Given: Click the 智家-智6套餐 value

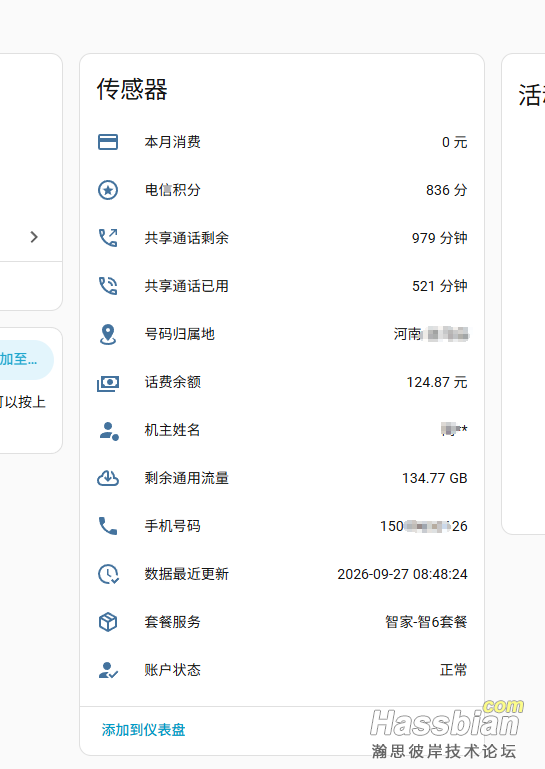Looking at the screenshot, I should tap(426, 622).
